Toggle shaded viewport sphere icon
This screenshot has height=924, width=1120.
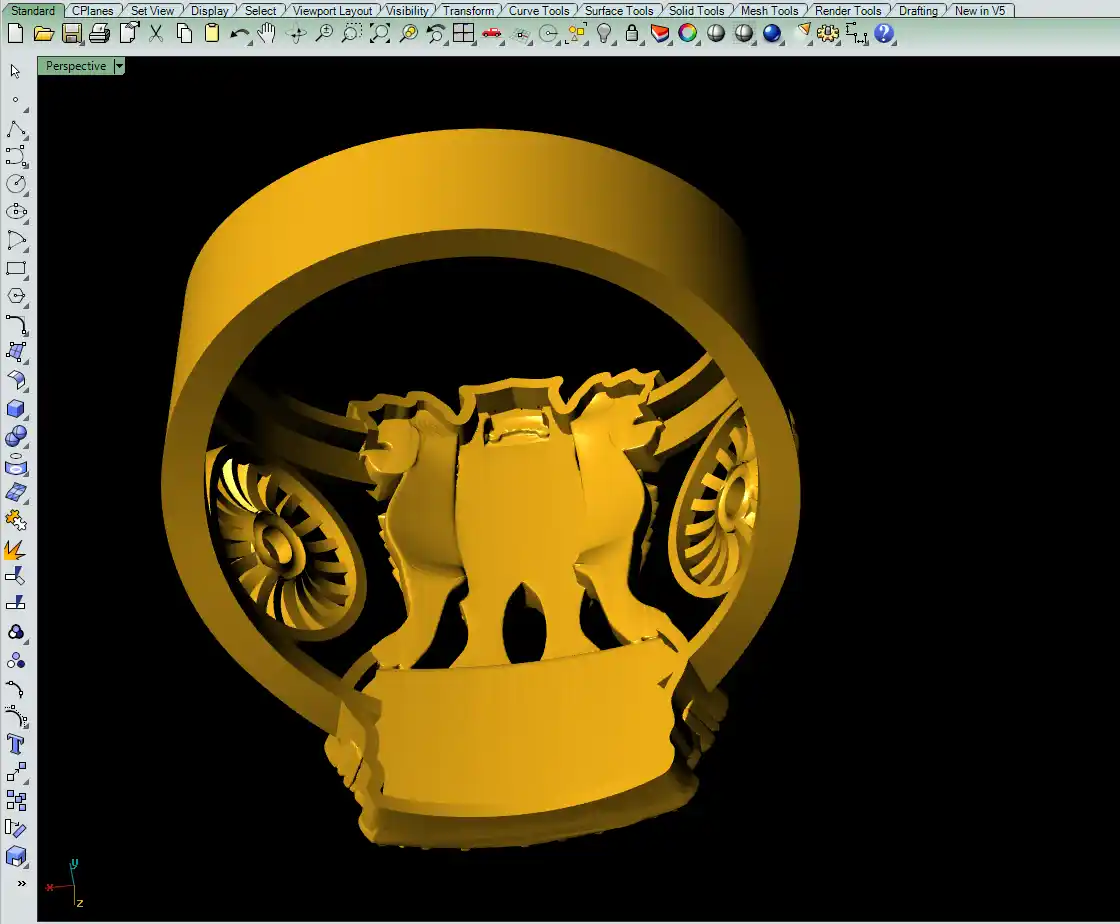[716, 34]
